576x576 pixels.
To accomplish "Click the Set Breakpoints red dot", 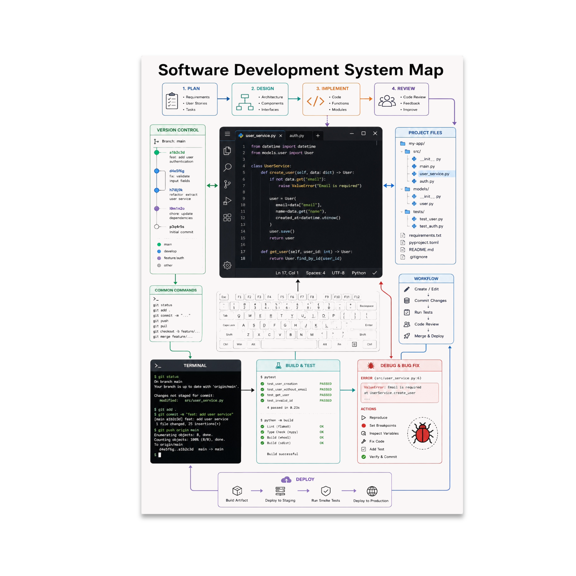I will (x=363, y=425).
